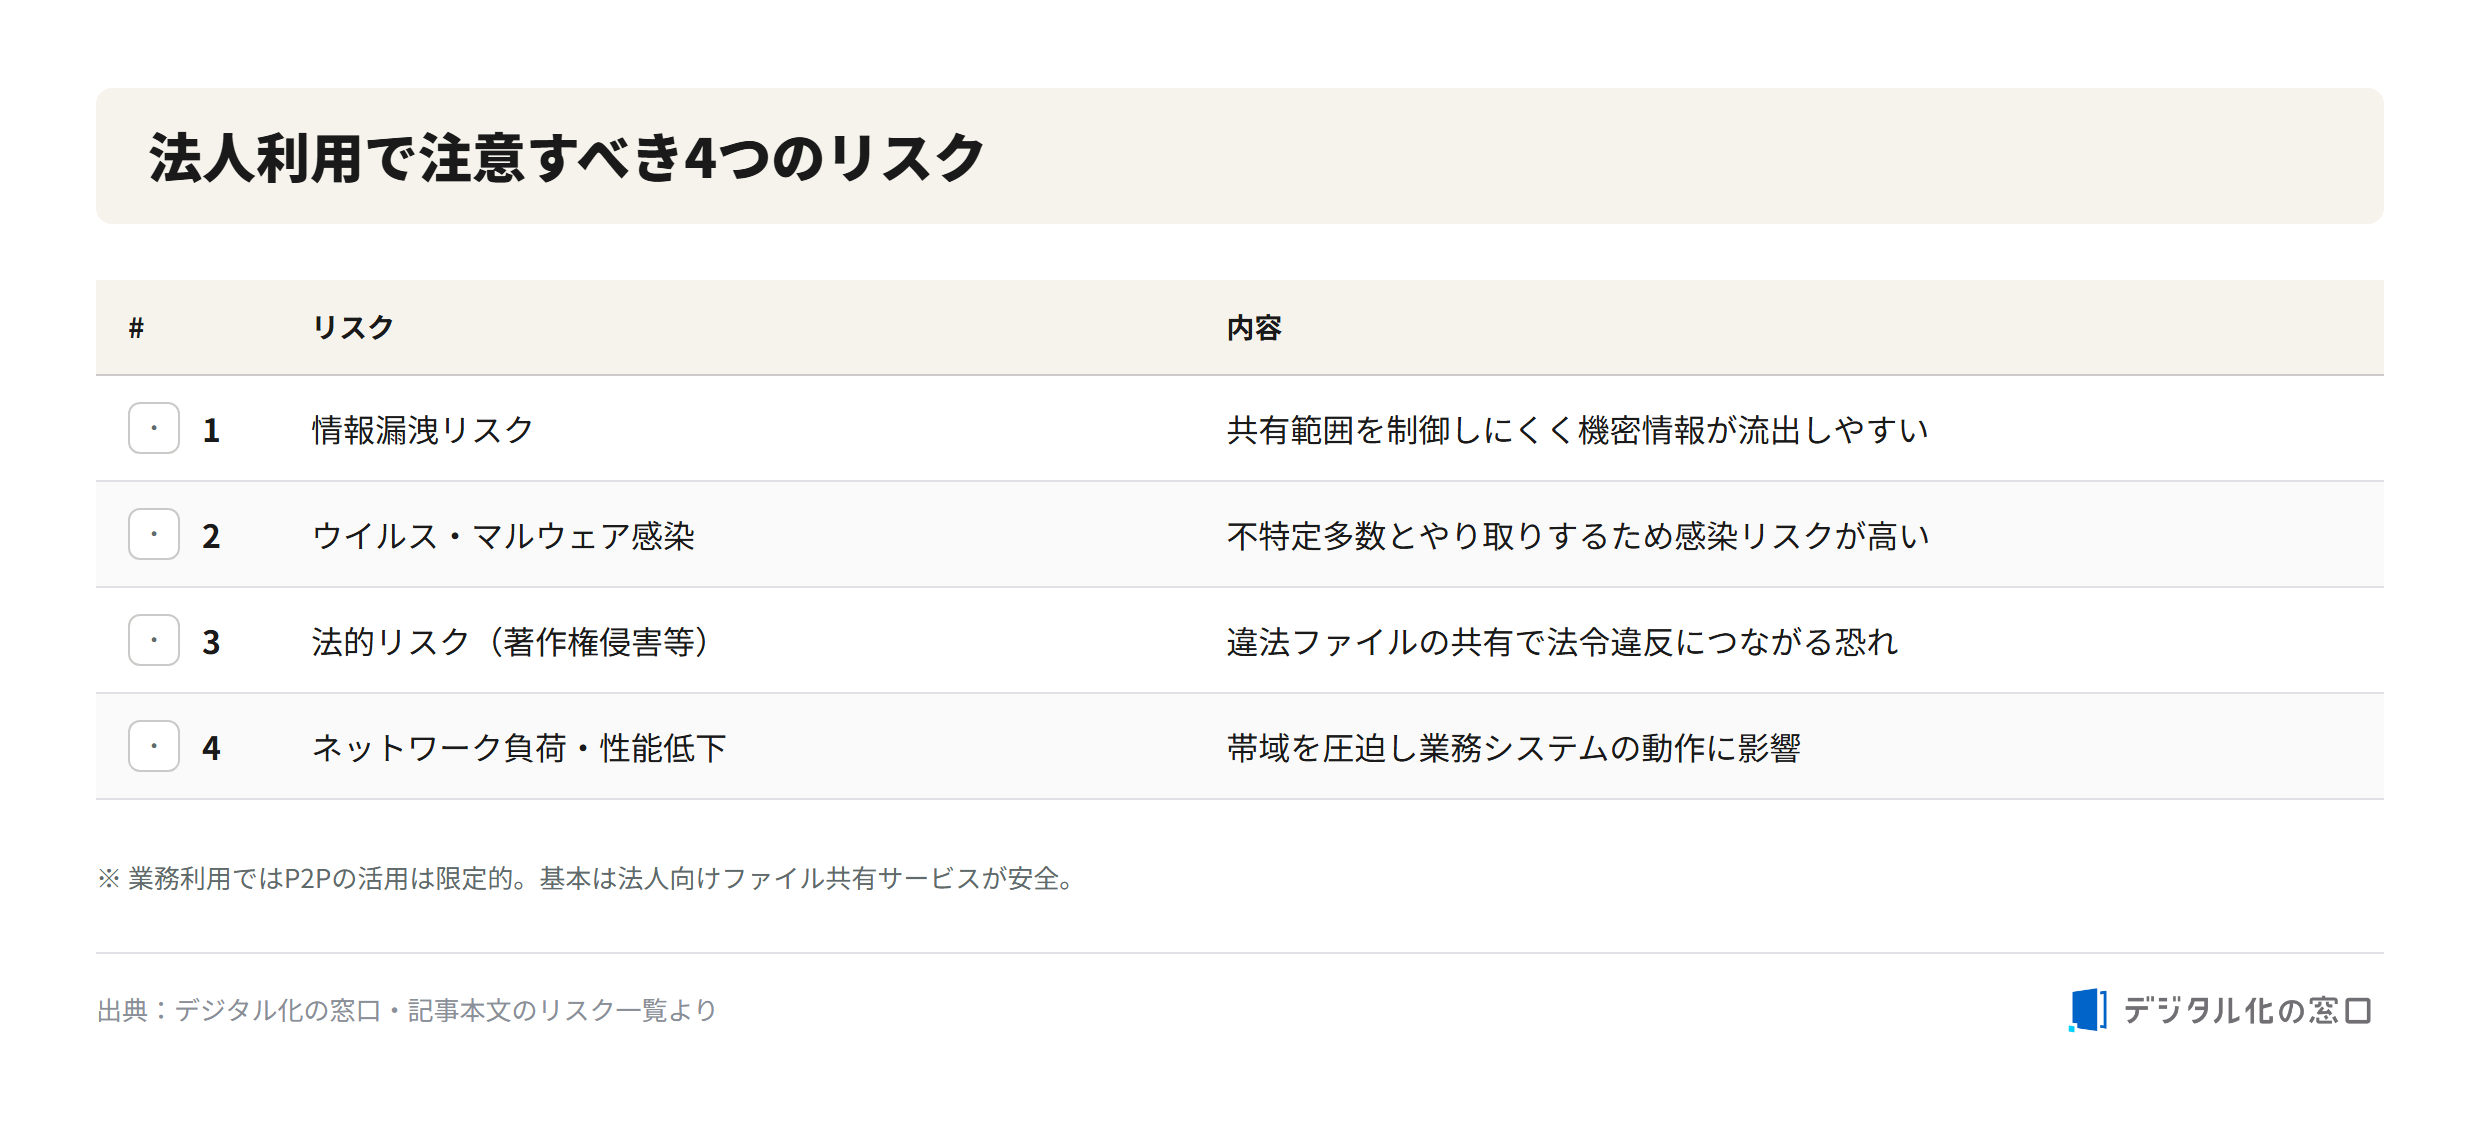Click the # column header

pos(136,328)
